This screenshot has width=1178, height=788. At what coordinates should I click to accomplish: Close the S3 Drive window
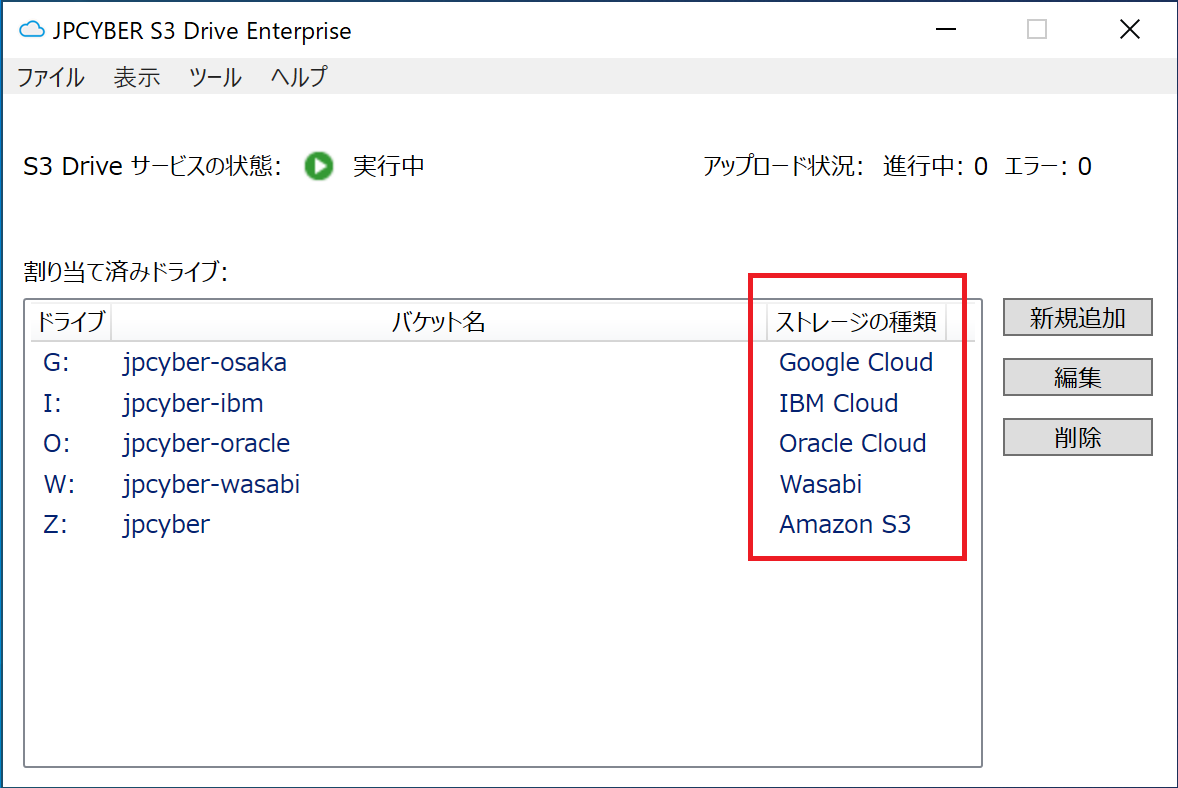pos(1129,30)
